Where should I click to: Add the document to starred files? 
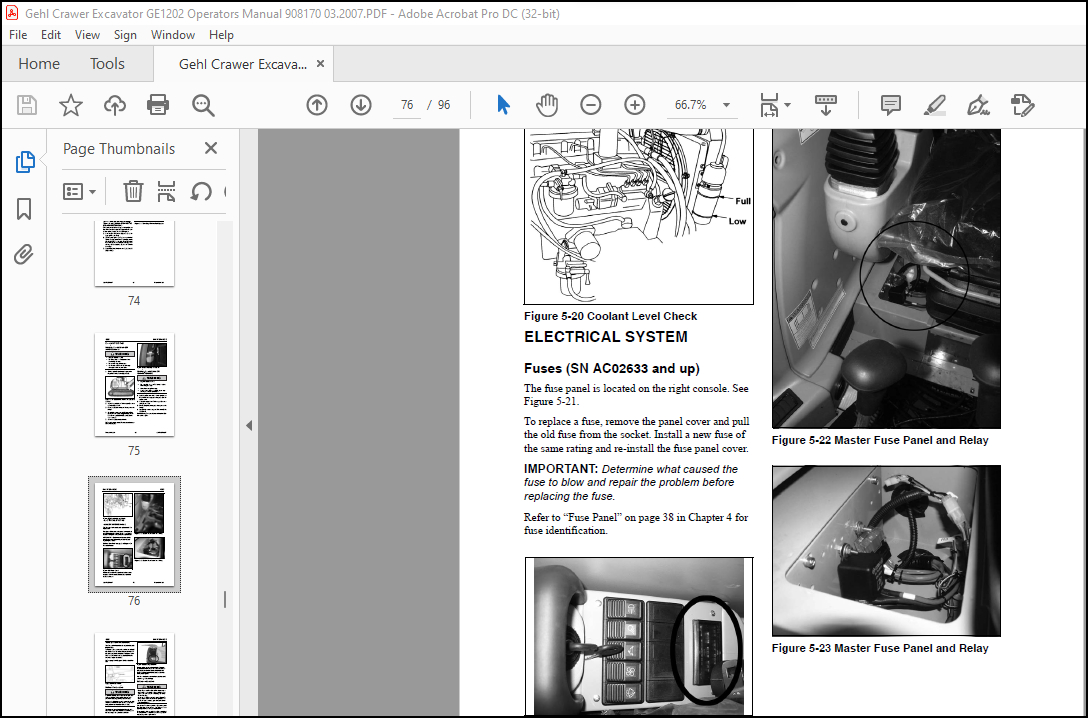[x=71, y=105]
